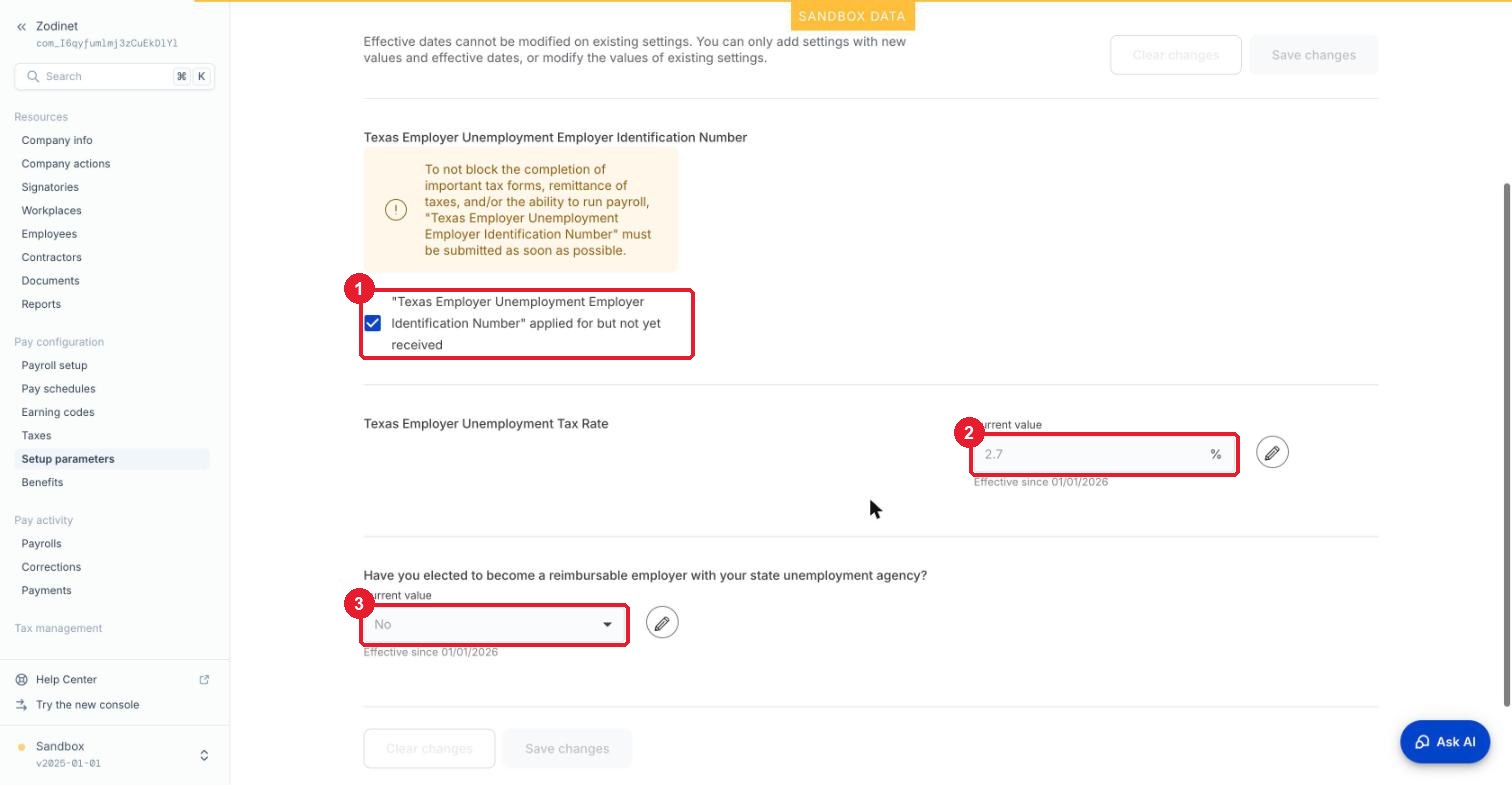Click Try the new console

coord(88,705)
